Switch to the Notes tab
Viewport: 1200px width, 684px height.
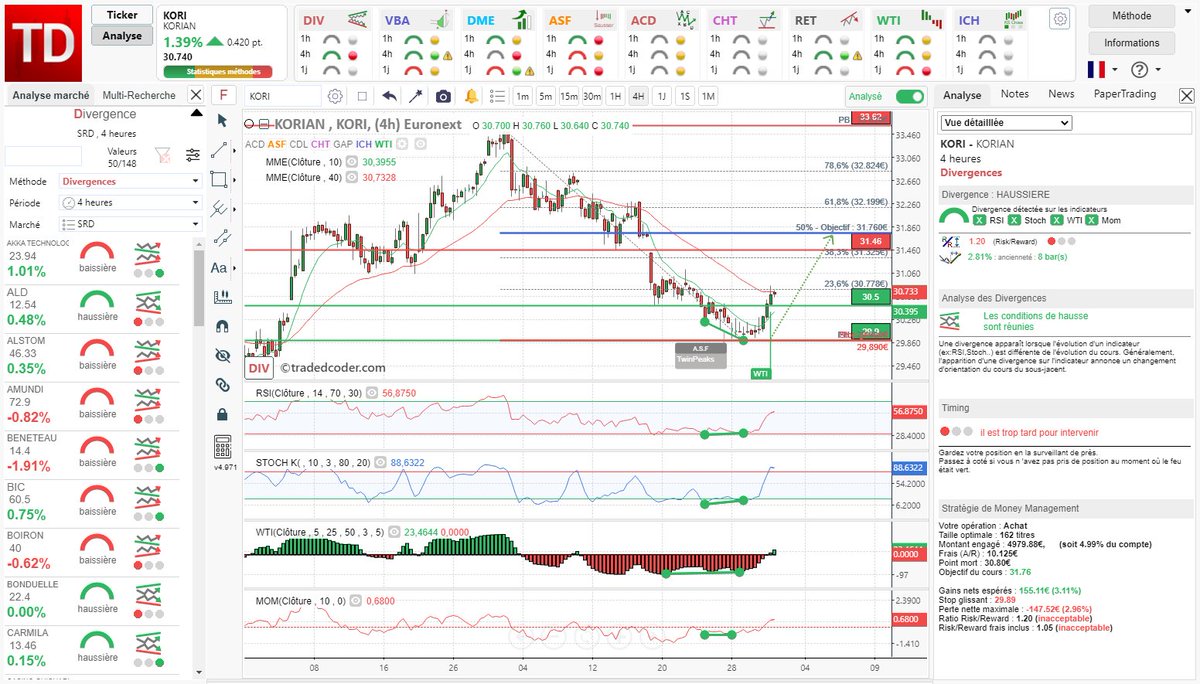(1014, 94)
